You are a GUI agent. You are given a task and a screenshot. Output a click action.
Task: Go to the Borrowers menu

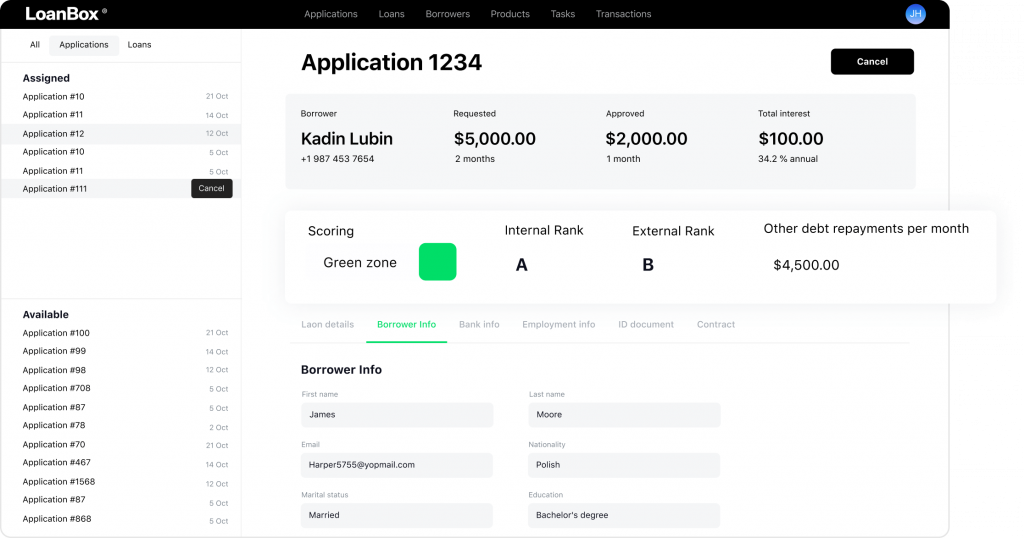447,14
